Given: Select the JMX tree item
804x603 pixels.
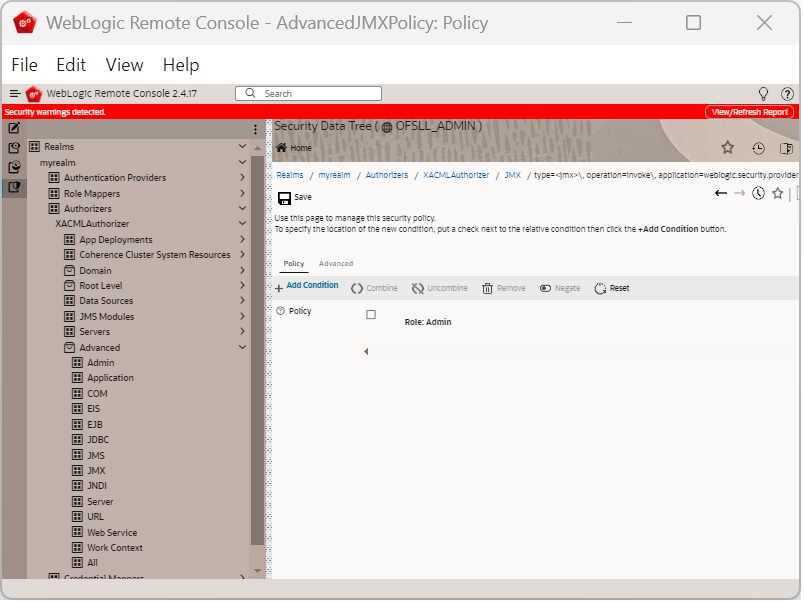Looking at the screenshot, I should pyautogui.click(x=96, y=472).
